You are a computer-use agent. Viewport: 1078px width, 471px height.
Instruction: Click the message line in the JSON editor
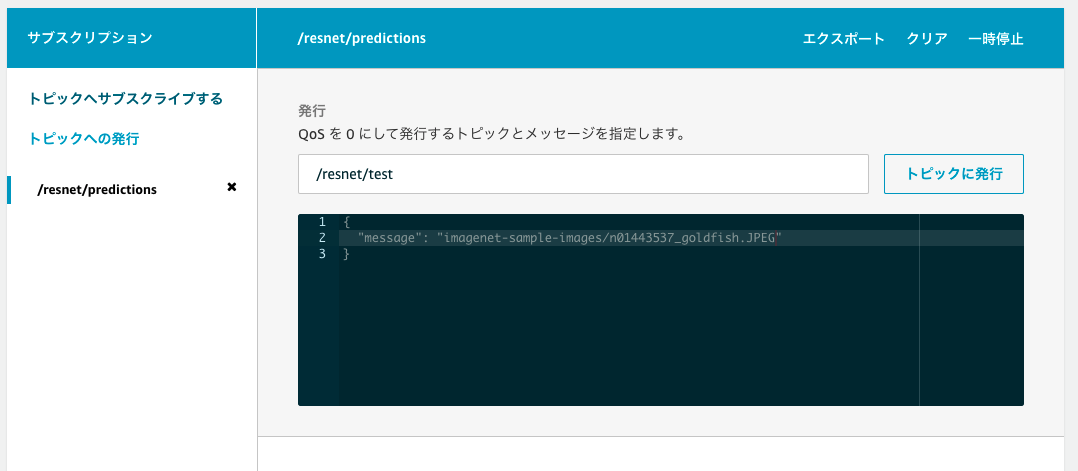[571, 238]
